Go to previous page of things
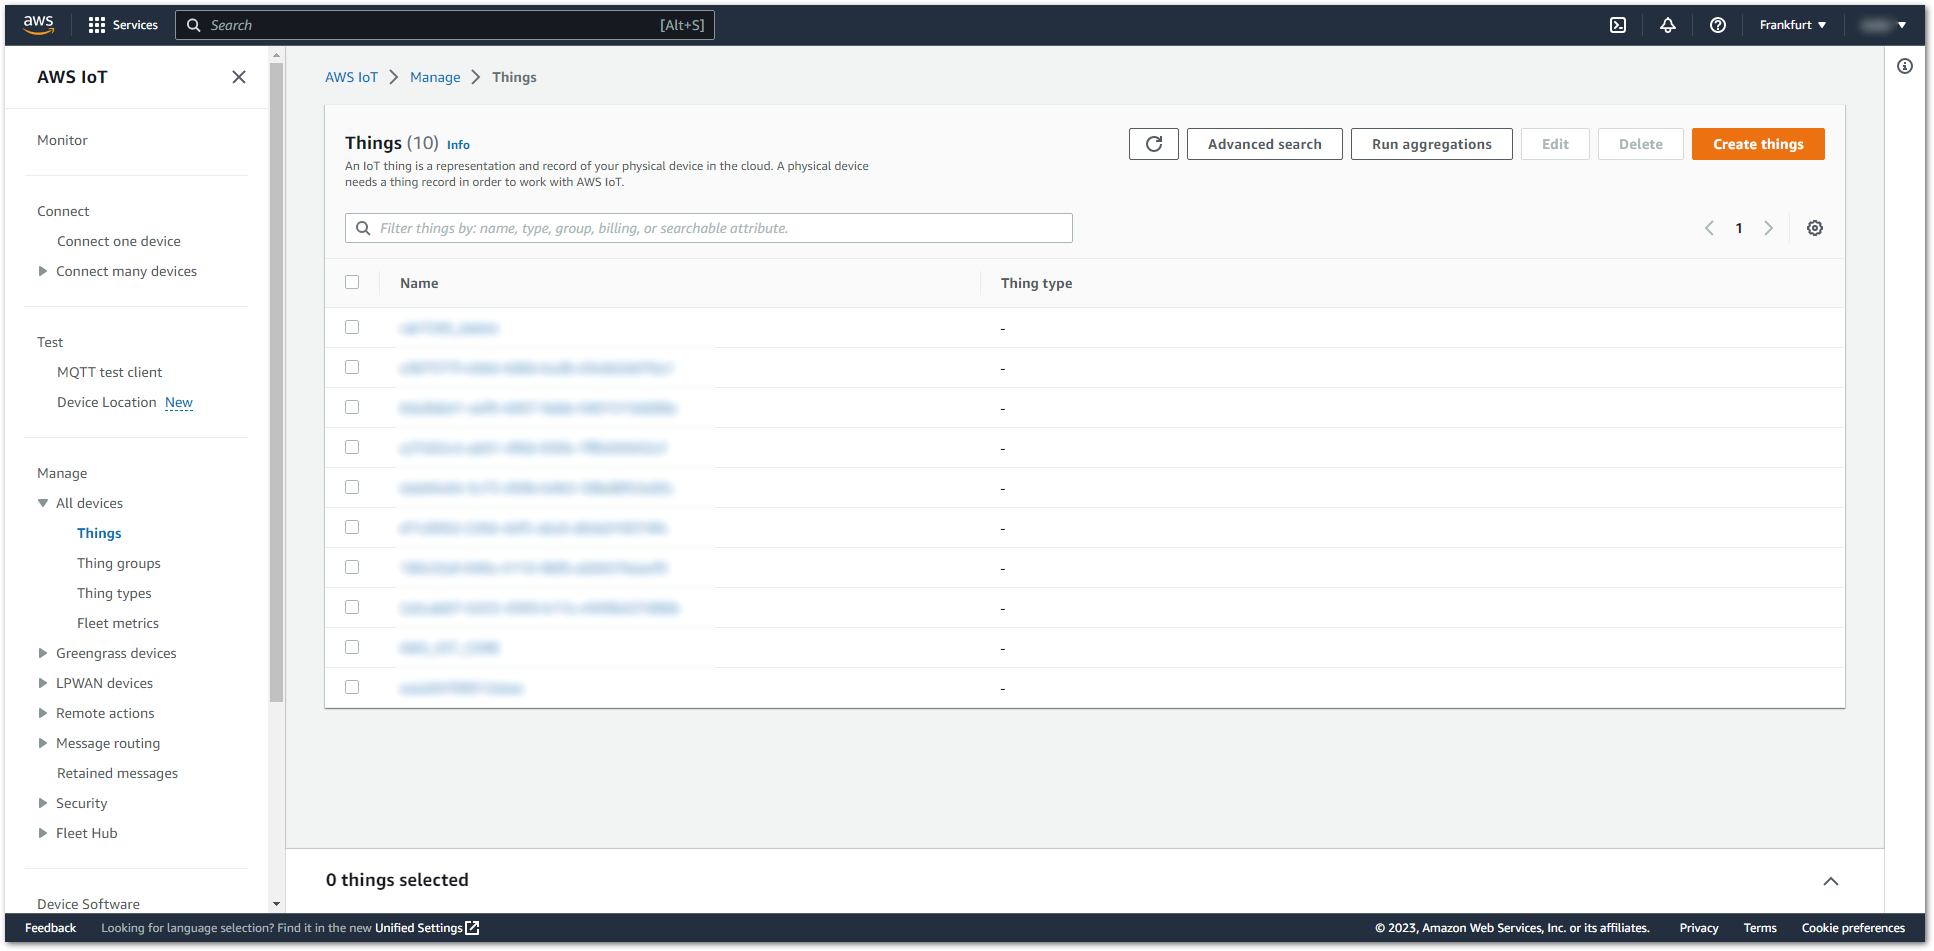Viewport: 1934px width, 951px height. coord(1710,228)
